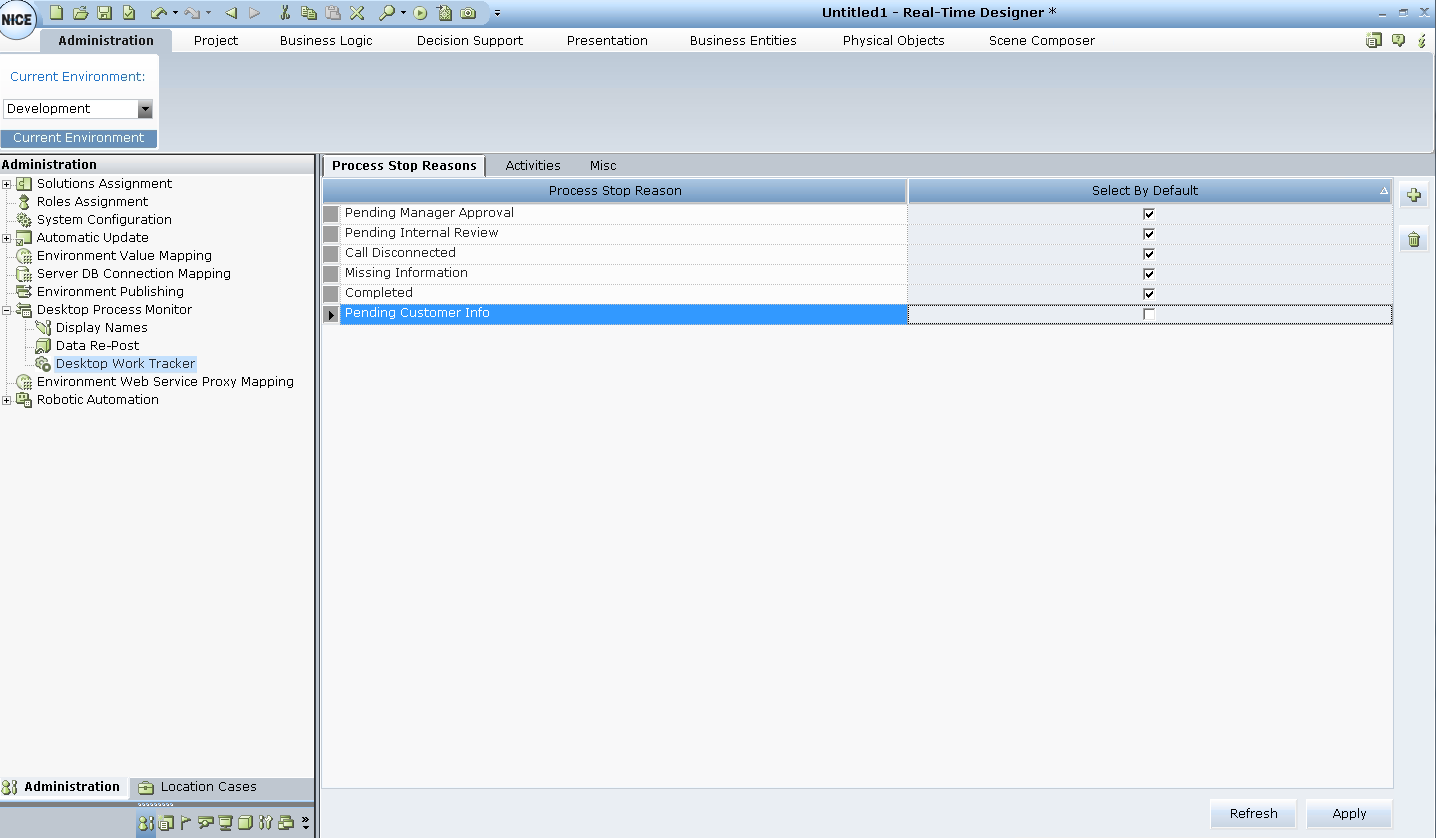Collapse the Desktop Process Monitor node
Screen dimensions: 1436x838
7,310
